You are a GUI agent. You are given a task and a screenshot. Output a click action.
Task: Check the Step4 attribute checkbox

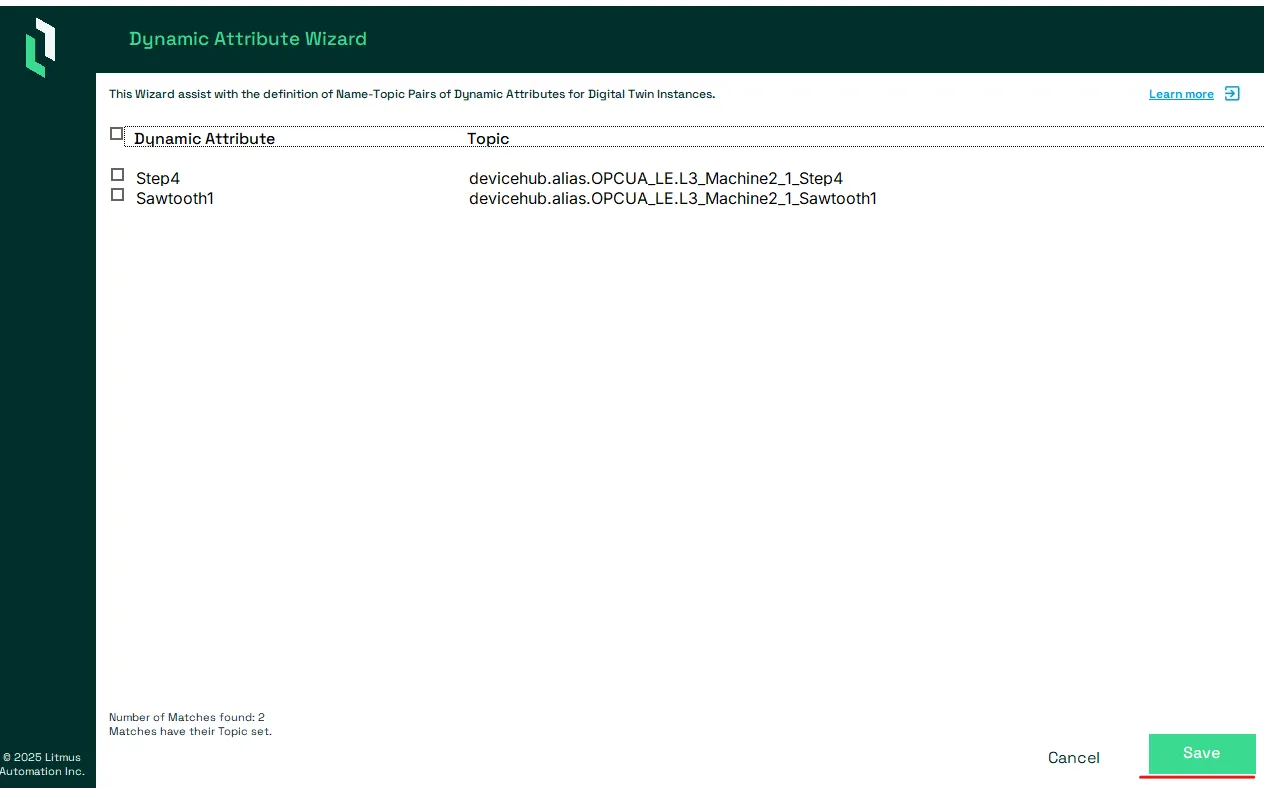117,174
